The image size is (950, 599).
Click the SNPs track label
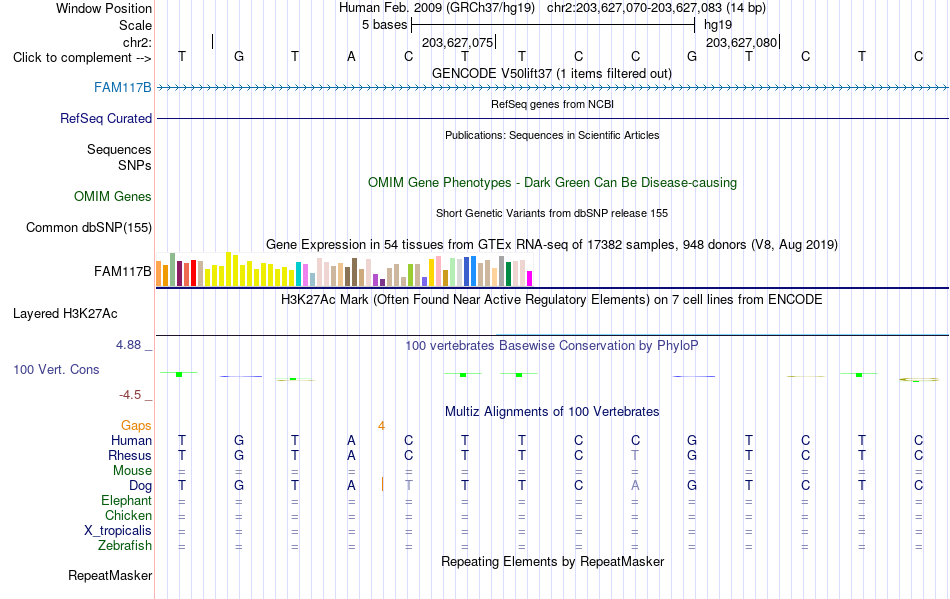click(135, 165)
